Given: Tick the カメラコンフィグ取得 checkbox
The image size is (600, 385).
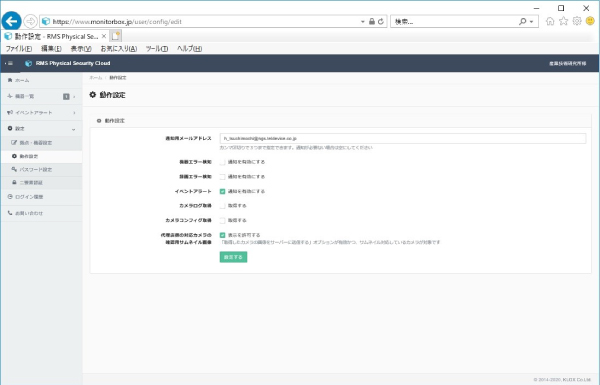Looking at the screenshot, I should click(x=222, y=220).
